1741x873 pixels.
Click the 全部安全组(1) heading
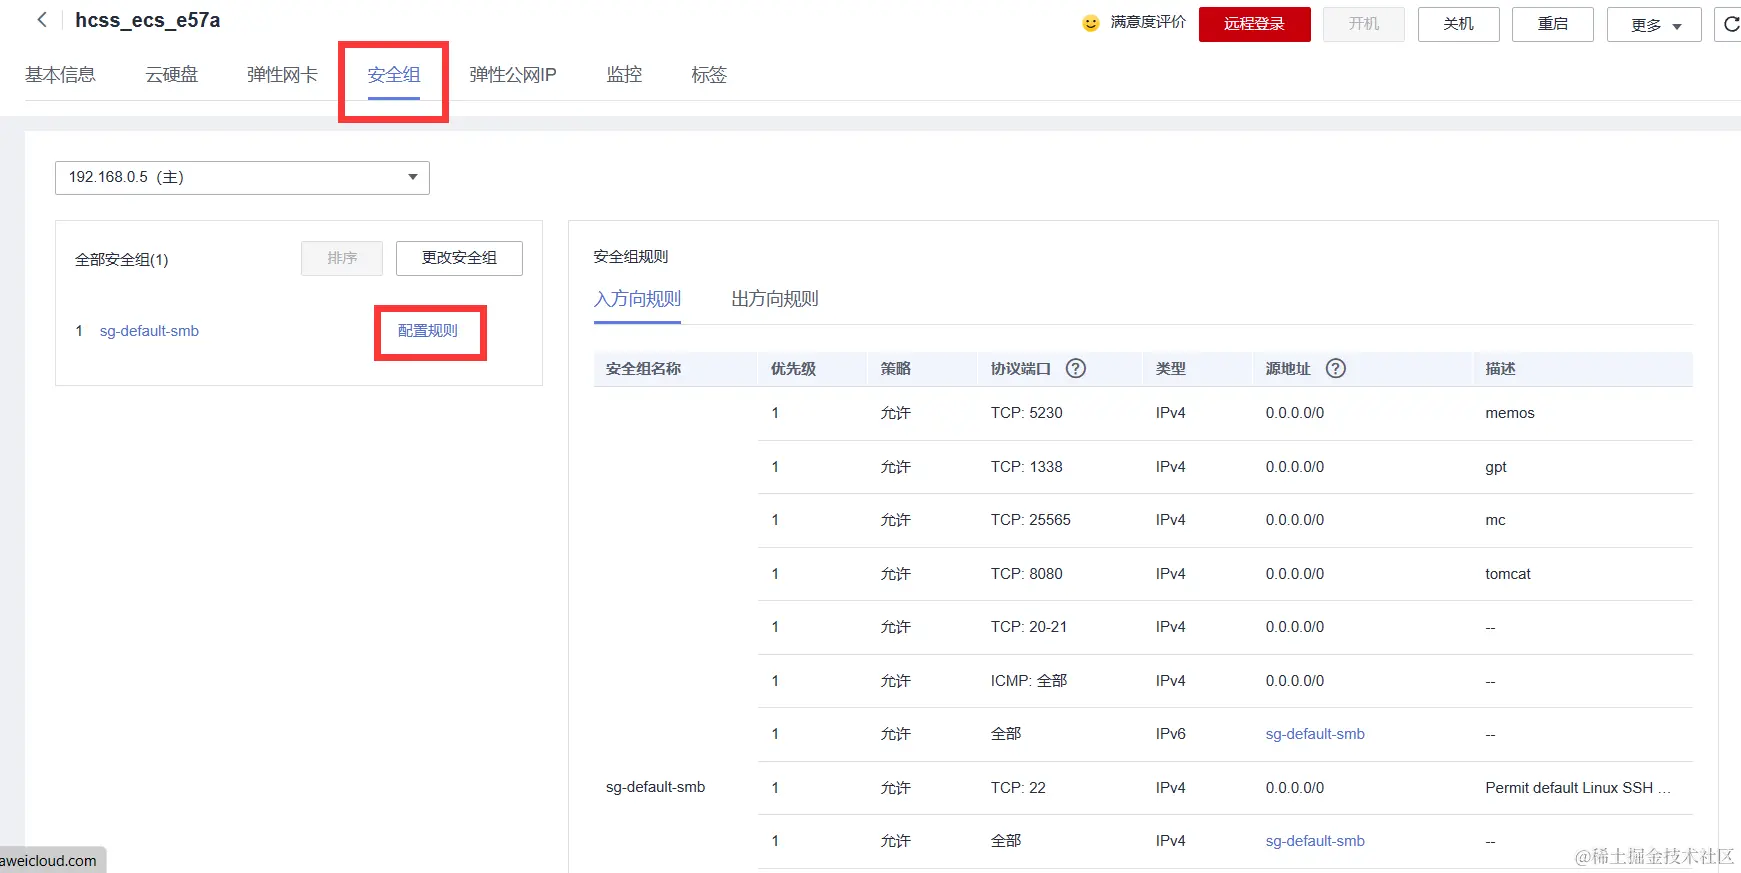pyautogui.click(x=122, y=260)
